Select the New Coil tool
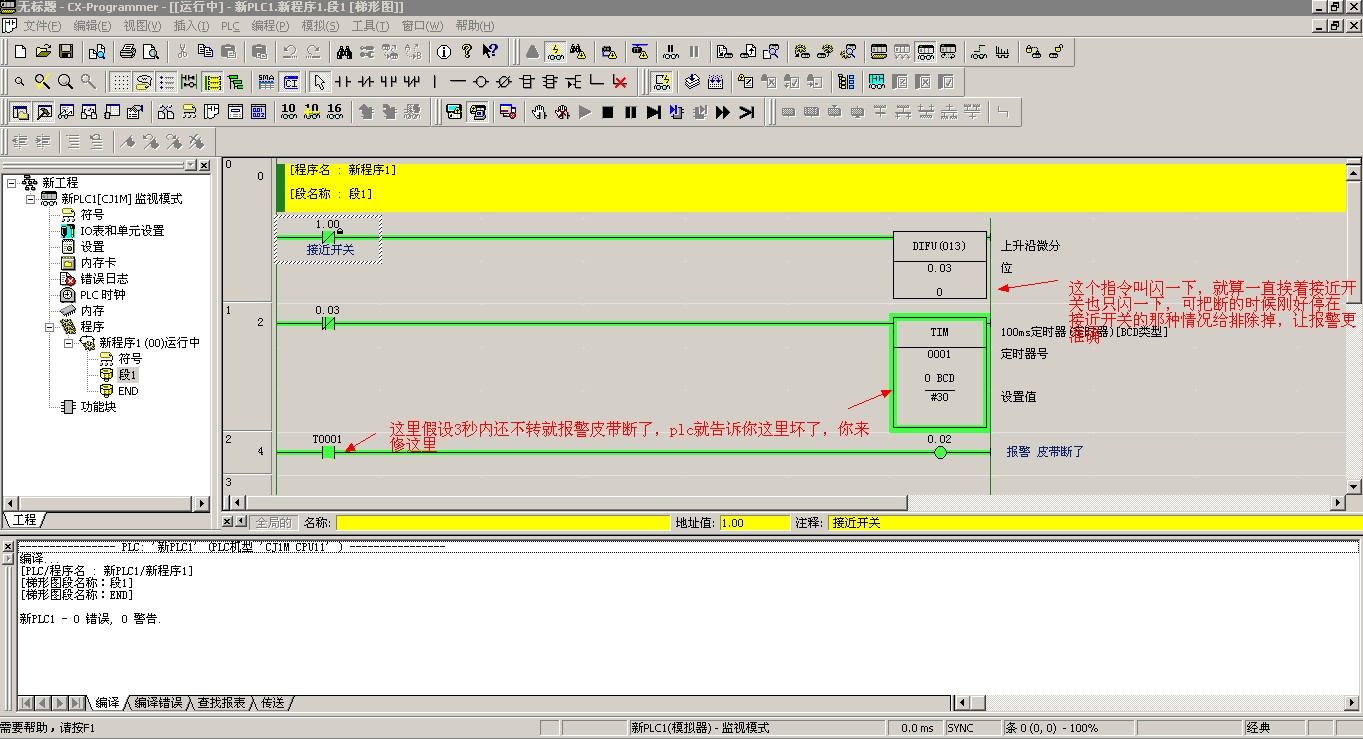This screenshot has width=1363, height=739. tap(481, 82)
